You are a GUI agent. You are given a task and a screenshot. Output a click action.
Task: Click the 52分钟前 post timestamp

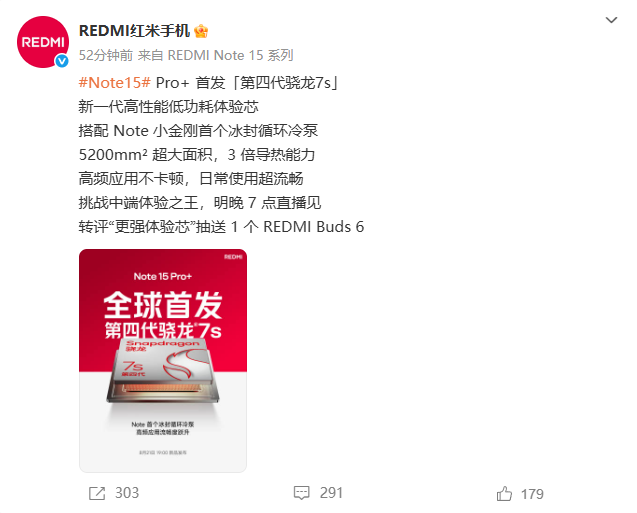[x=106, y=55]
